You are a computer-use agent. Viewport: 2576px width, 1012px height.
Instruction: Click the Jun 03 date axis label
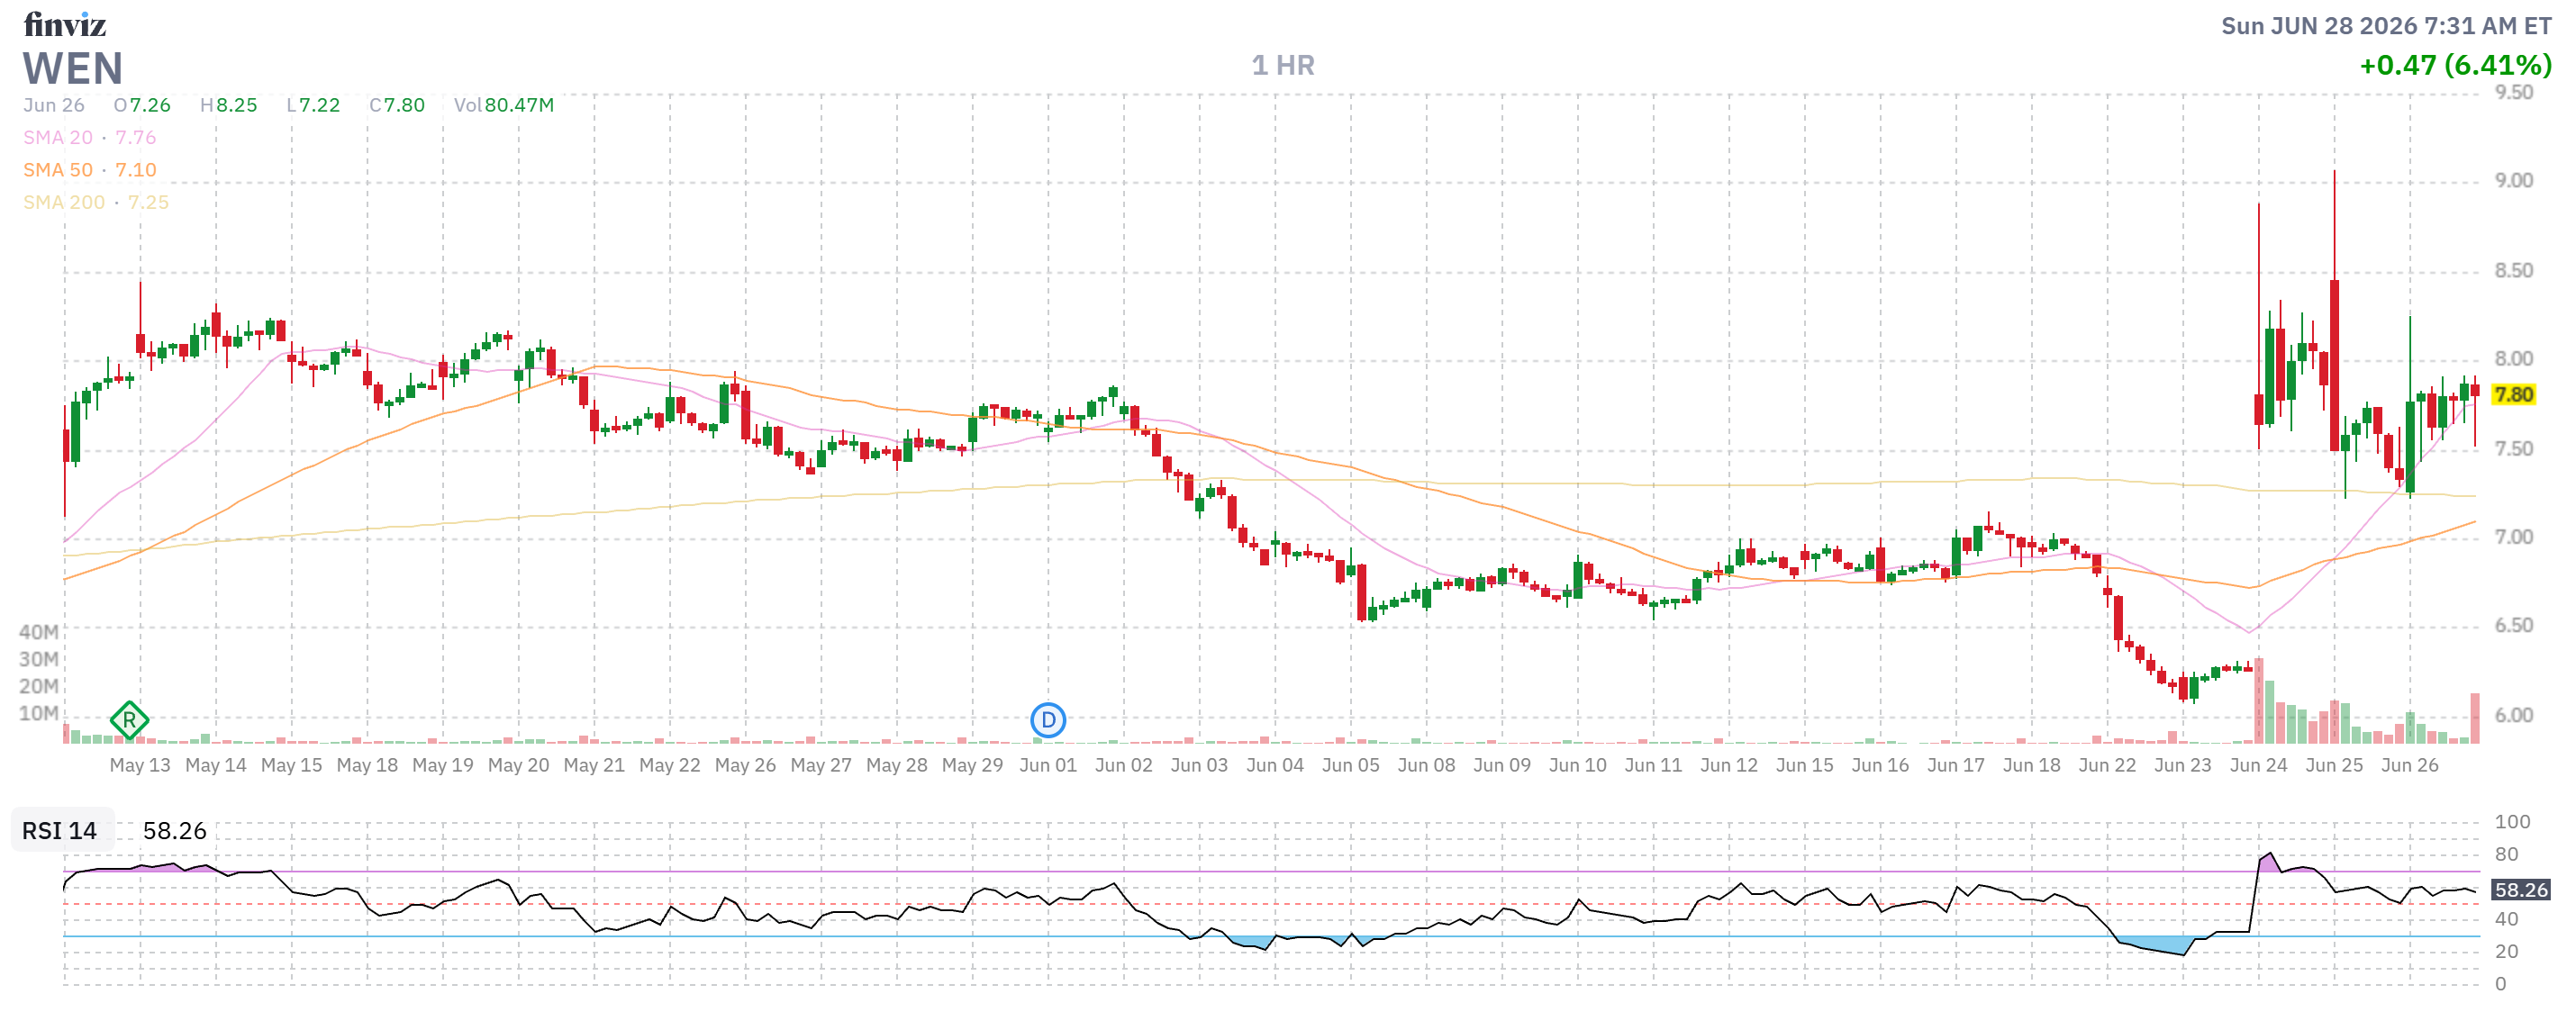tap(1199, 765)
